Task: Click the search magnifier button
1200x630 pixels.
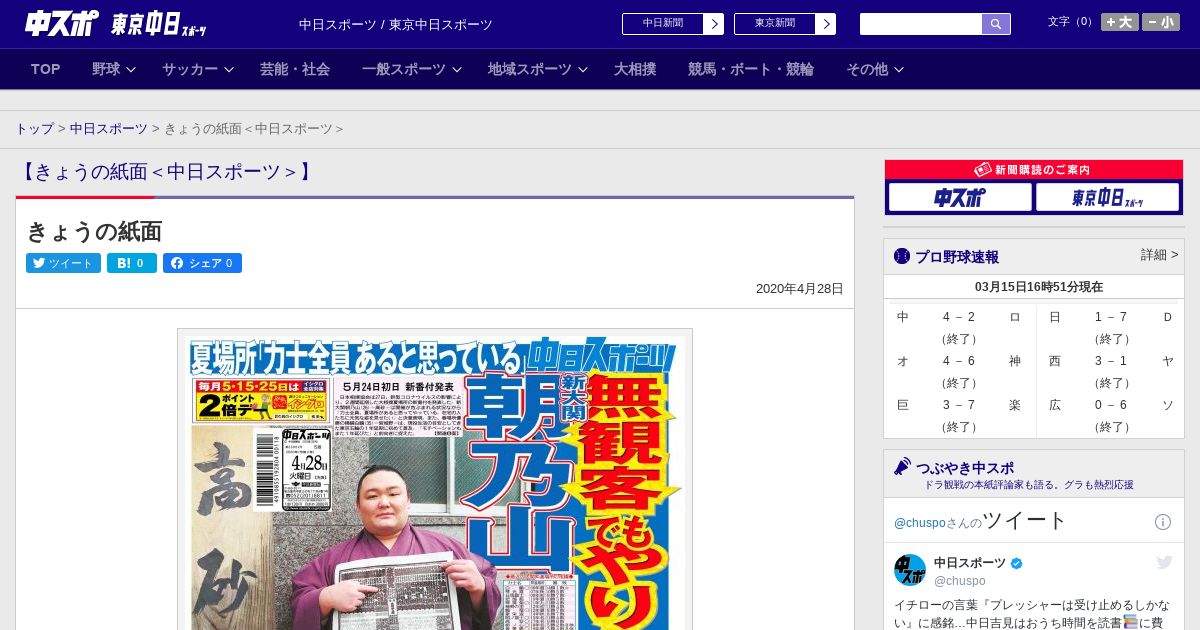Action: click(996, 24)
